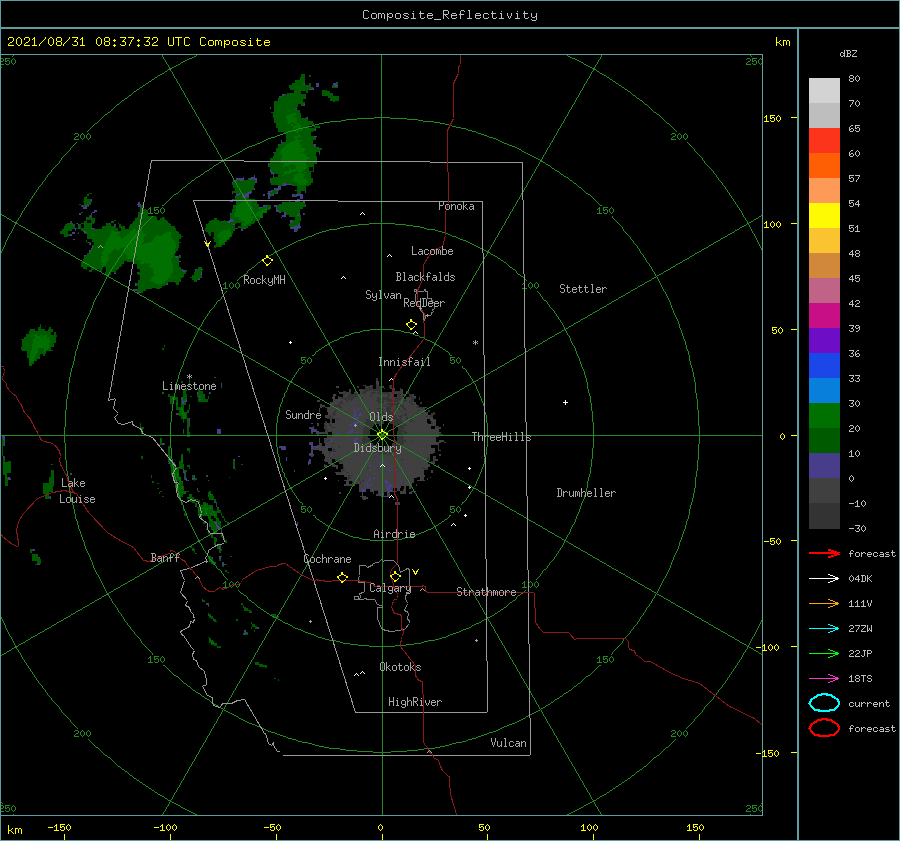Screen dimensions: 900x841
Task: Click the 20 dBZ green color swatch
Action: tap(824, 415)
